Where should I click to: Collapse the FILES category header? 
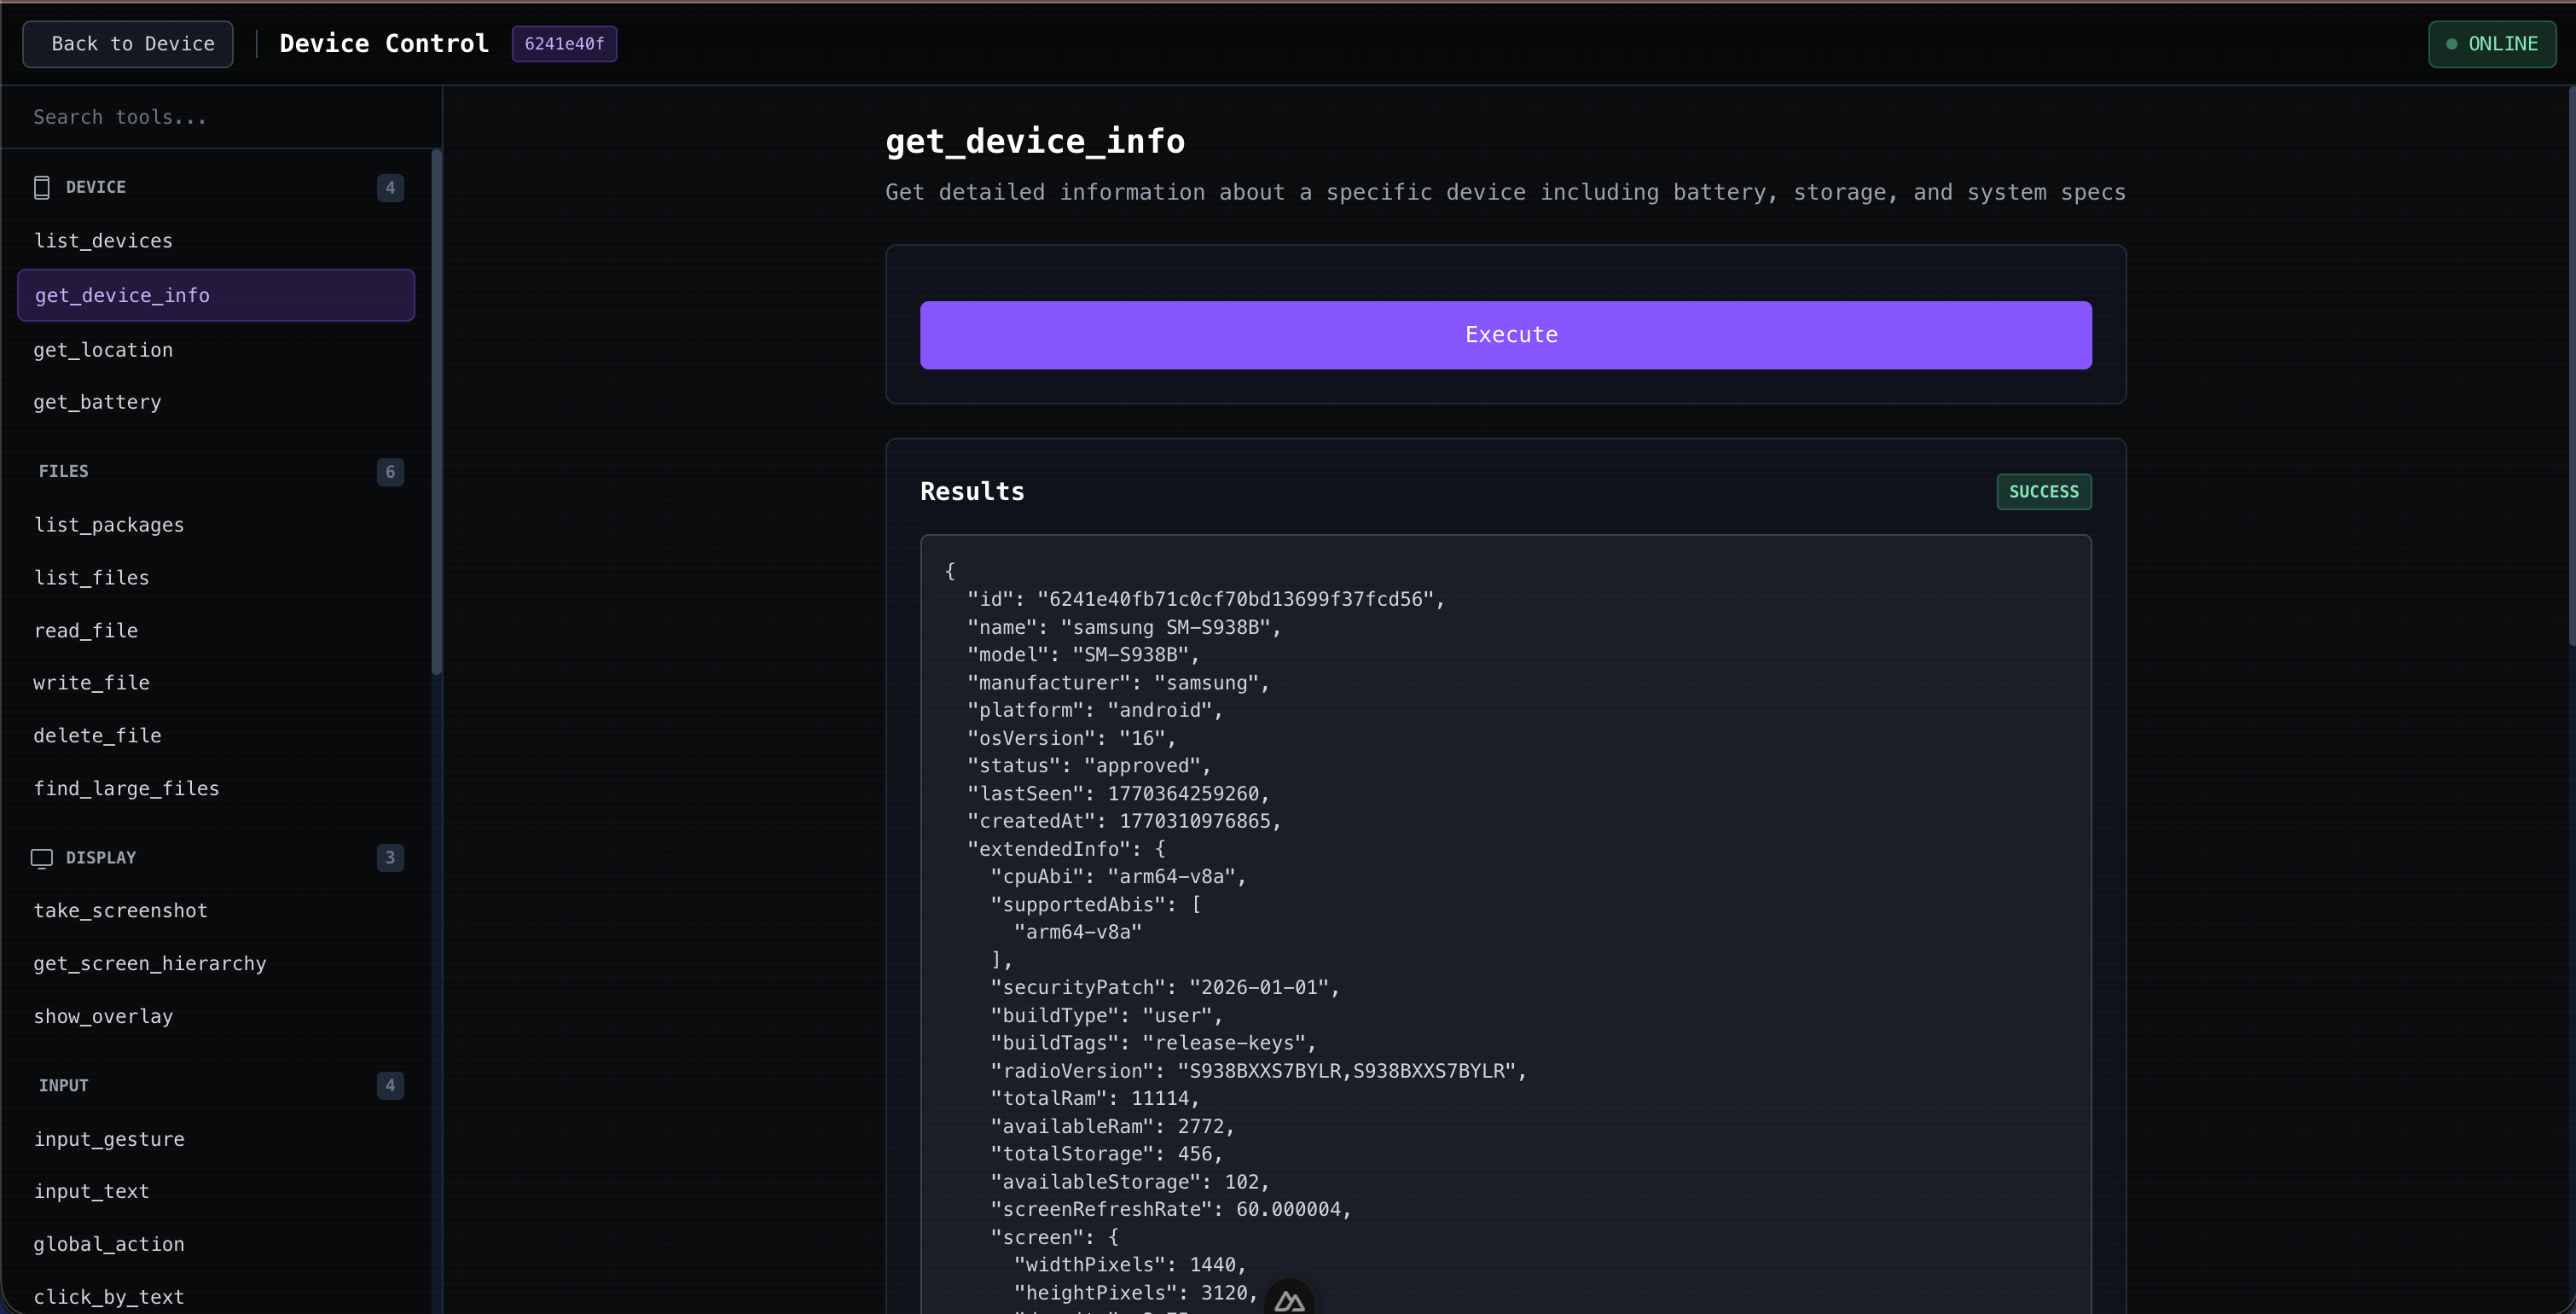[x=216, y=472]
